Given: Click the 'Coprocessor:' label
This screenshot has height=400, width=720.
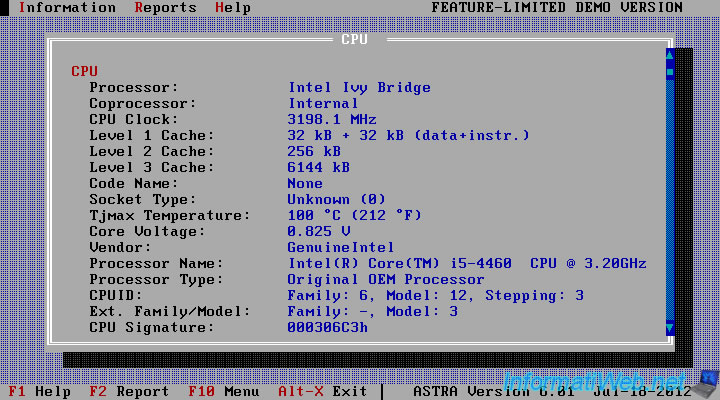Looking at the screenshot, I should [x=142, y=103].
